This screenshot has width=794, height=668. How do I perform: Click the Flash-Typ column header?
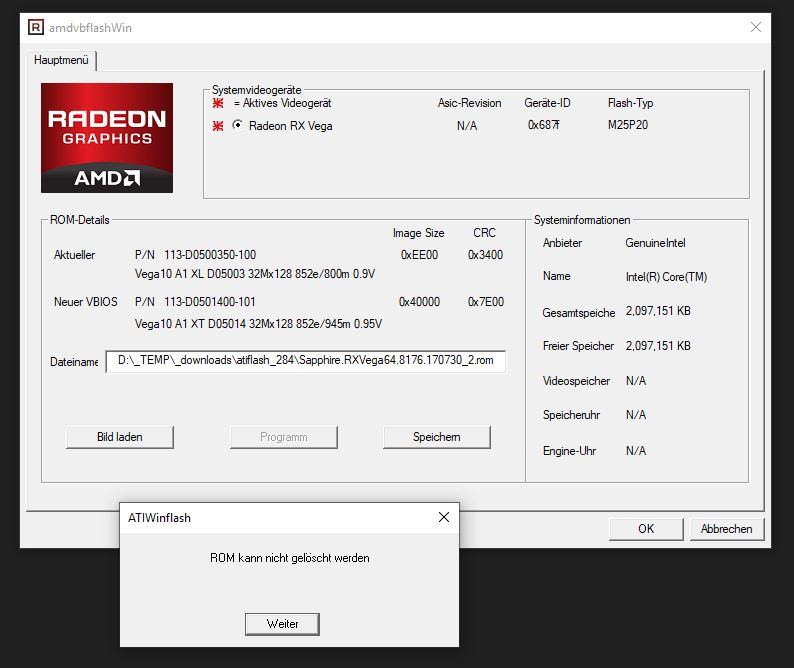pyautogui.click(x=630, y=103)
